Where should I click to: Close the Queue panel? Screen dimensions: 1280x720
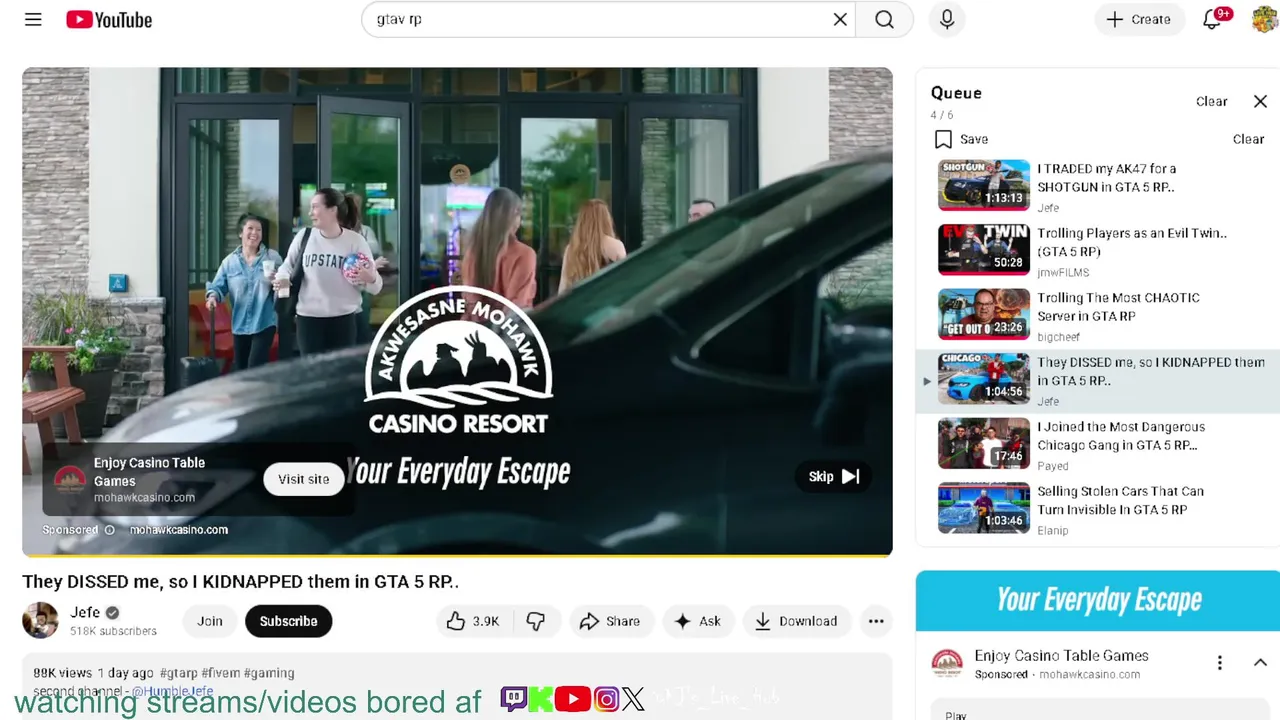[1260, 101]
